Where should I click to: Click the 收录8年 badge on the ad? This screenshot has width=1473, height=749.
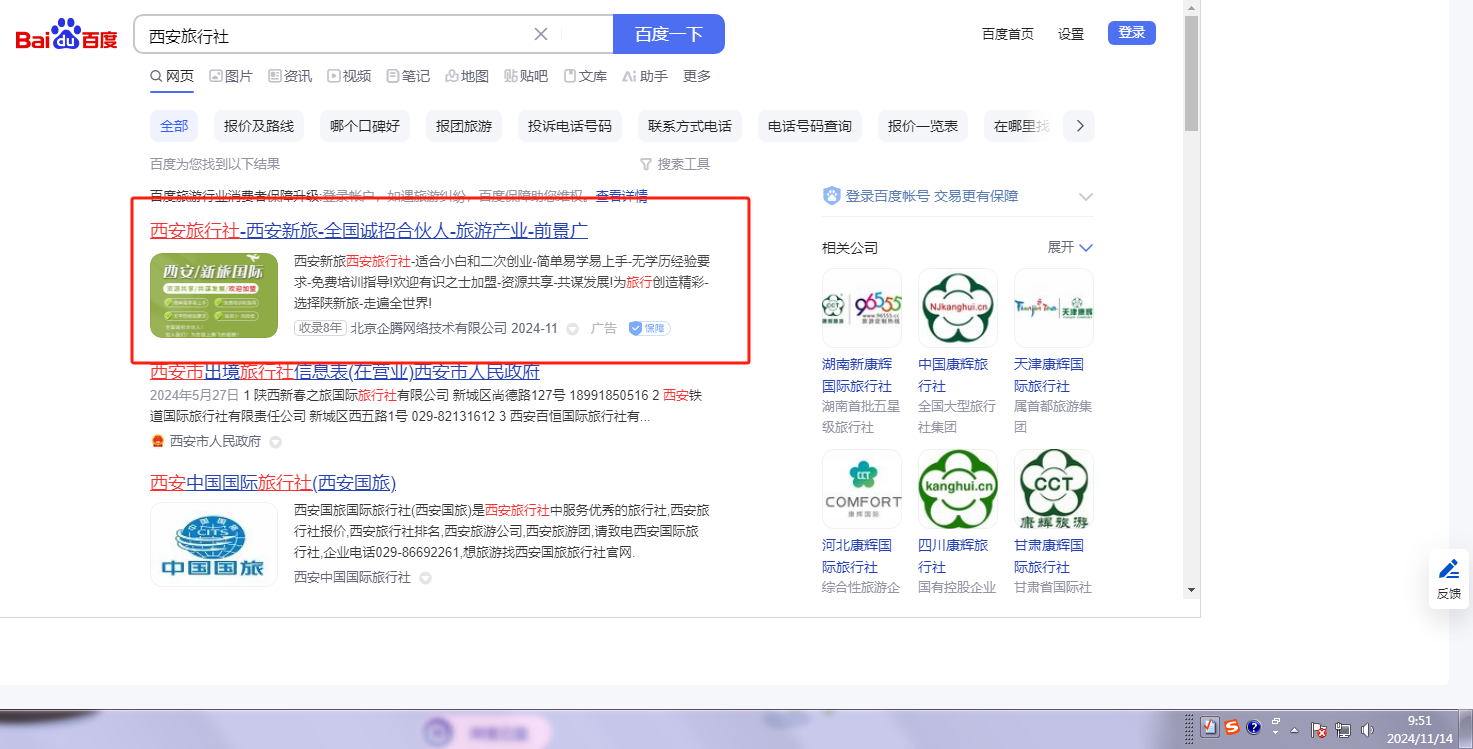[320, 328]
